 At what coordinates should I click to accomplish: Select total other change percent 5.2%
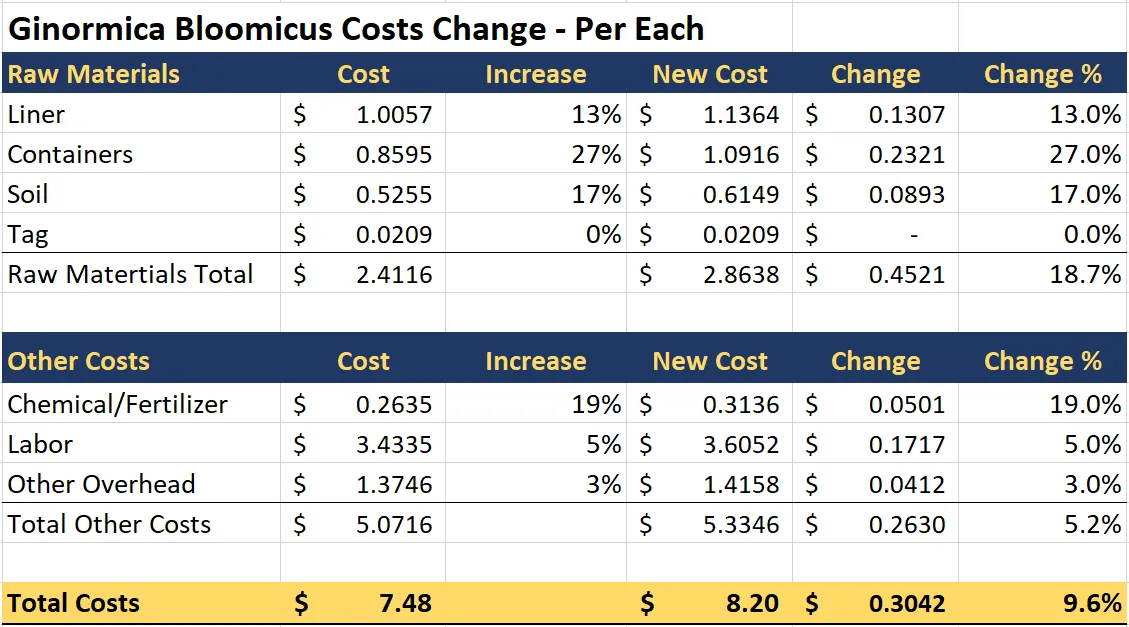pyautogui.click(x=1092, y=524)
